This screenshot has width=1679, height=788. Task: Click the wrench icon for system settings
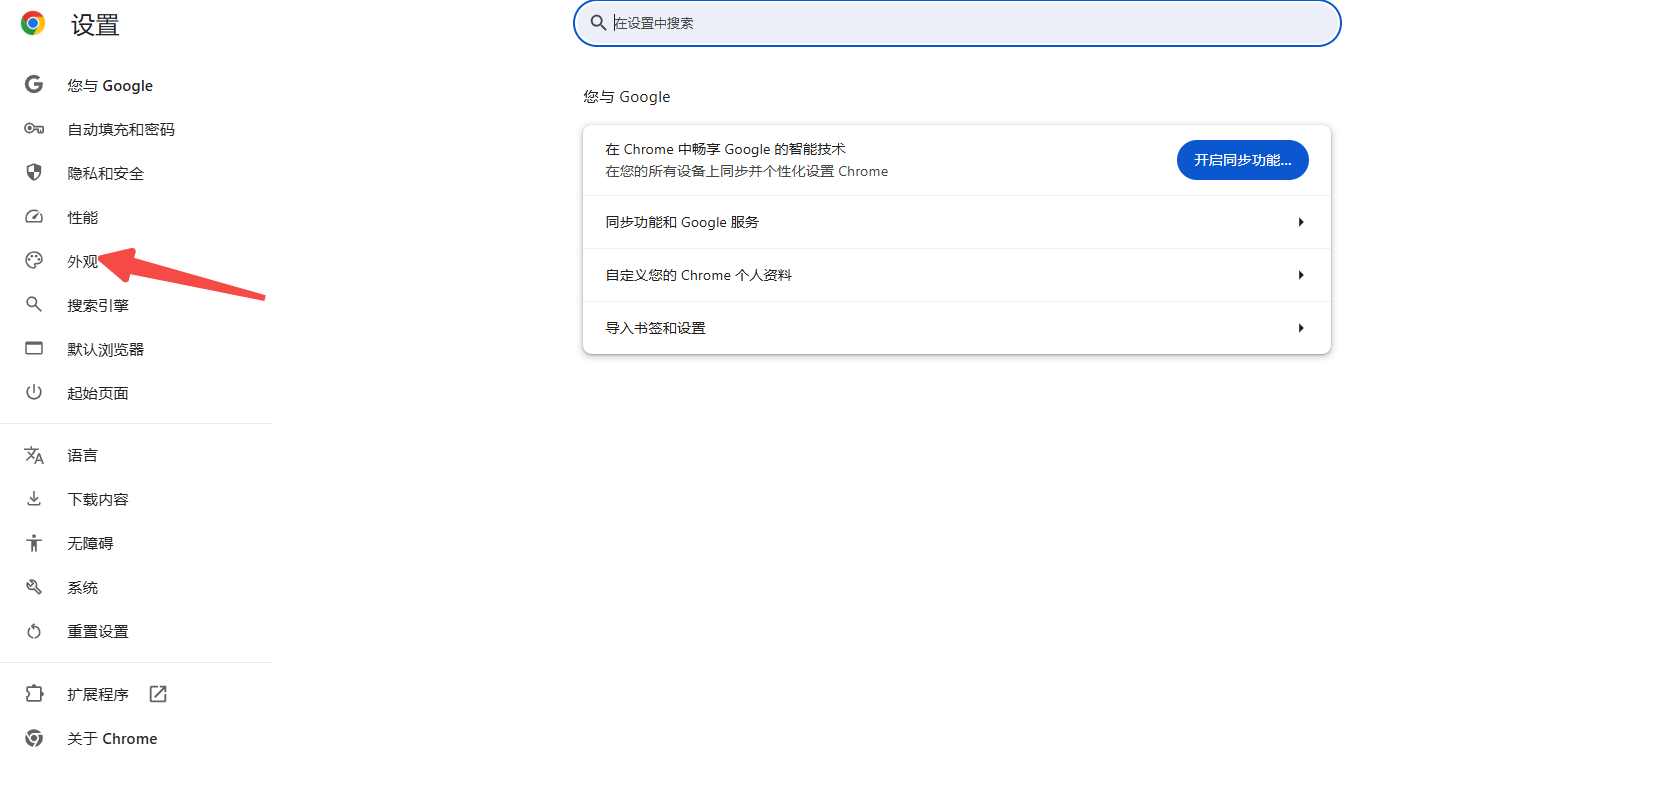34,587
